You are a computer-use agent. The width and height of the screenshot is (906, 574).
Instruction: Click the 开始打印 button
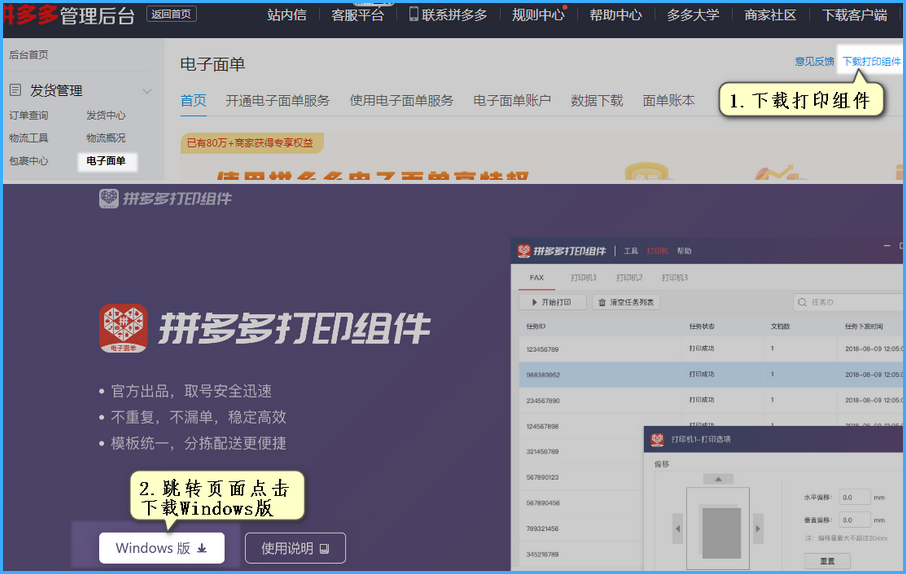click(552, 302)
